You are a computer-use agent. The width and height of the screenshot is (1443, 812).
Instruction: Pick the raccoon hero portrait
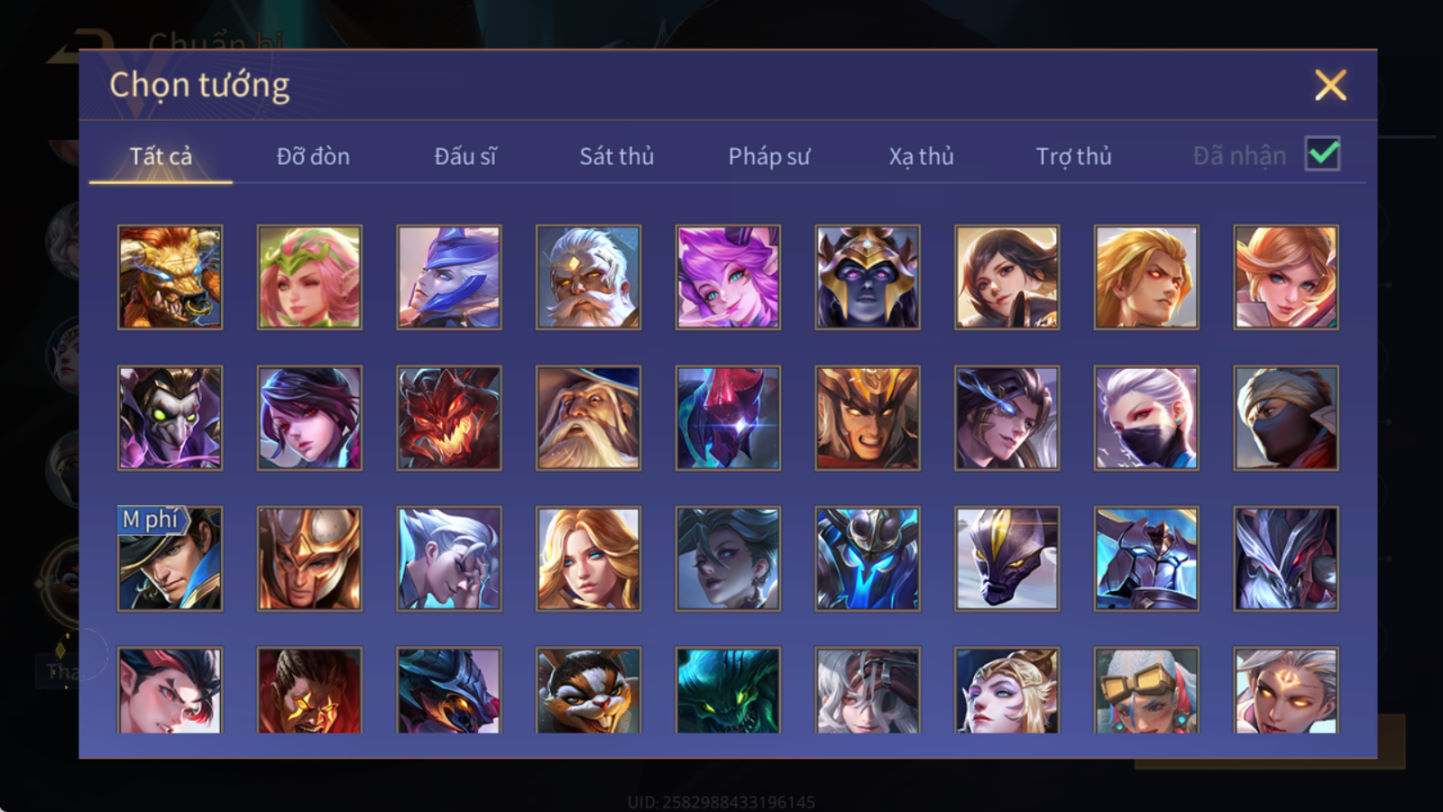[x=588, y=690]
